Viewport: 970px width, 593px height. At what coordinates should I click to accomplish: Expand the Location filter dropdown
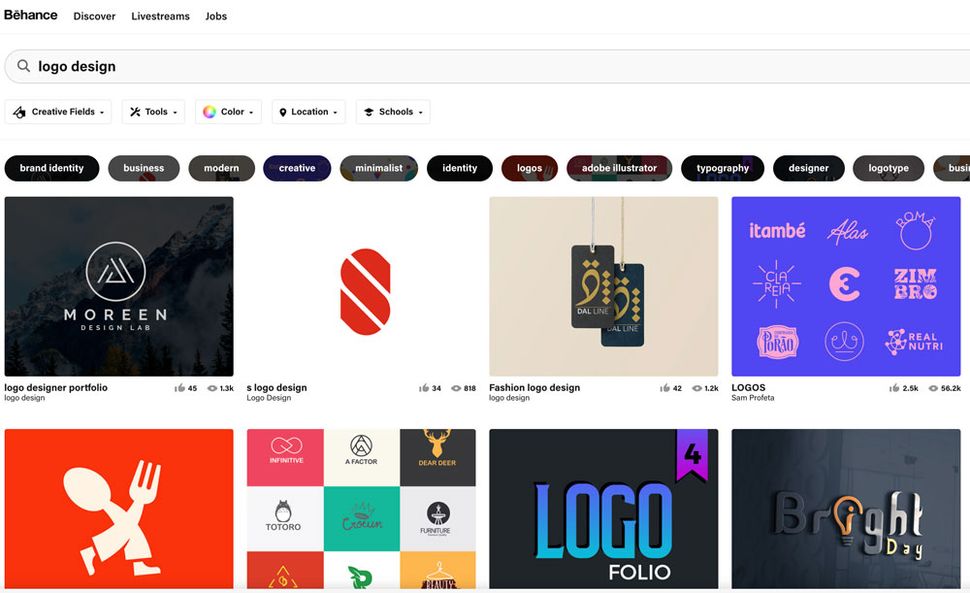(309, 112)
